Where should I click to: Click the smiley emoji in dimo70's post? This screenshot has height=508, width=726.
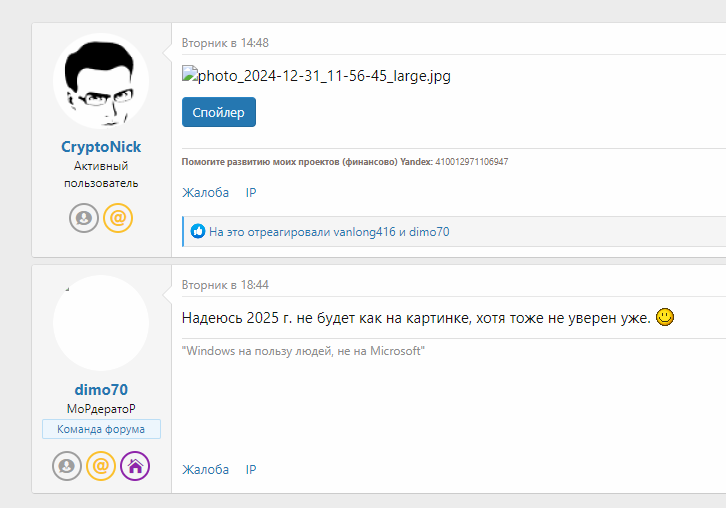tap(665, 317)
